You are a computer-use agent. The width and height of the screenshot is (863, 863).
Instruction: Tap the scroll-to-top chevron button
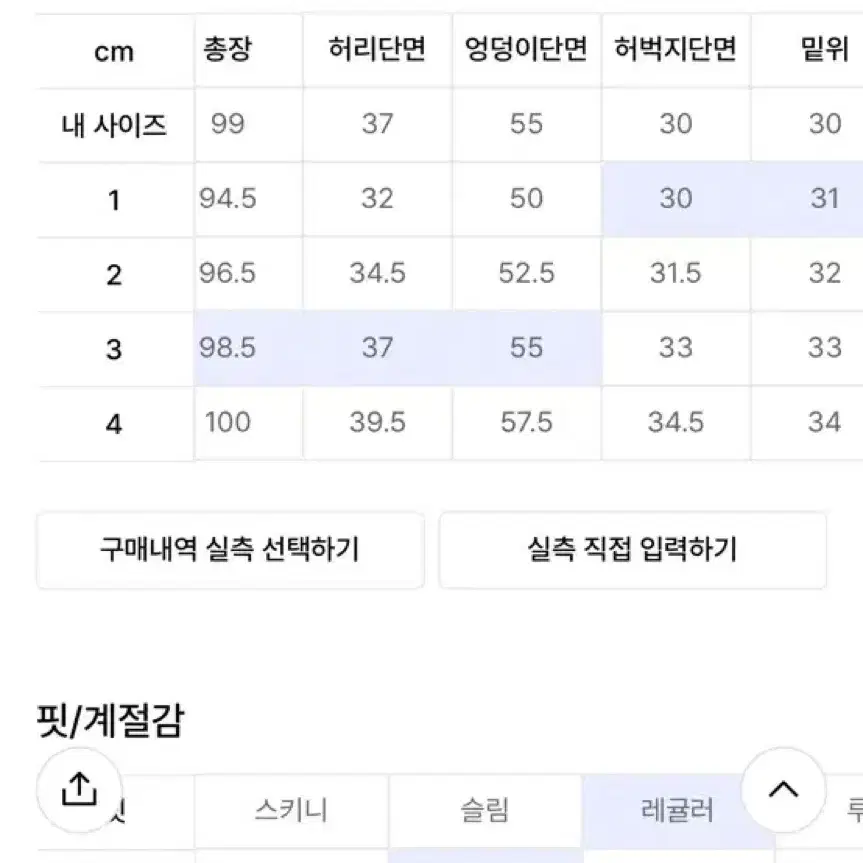[784, 789]
